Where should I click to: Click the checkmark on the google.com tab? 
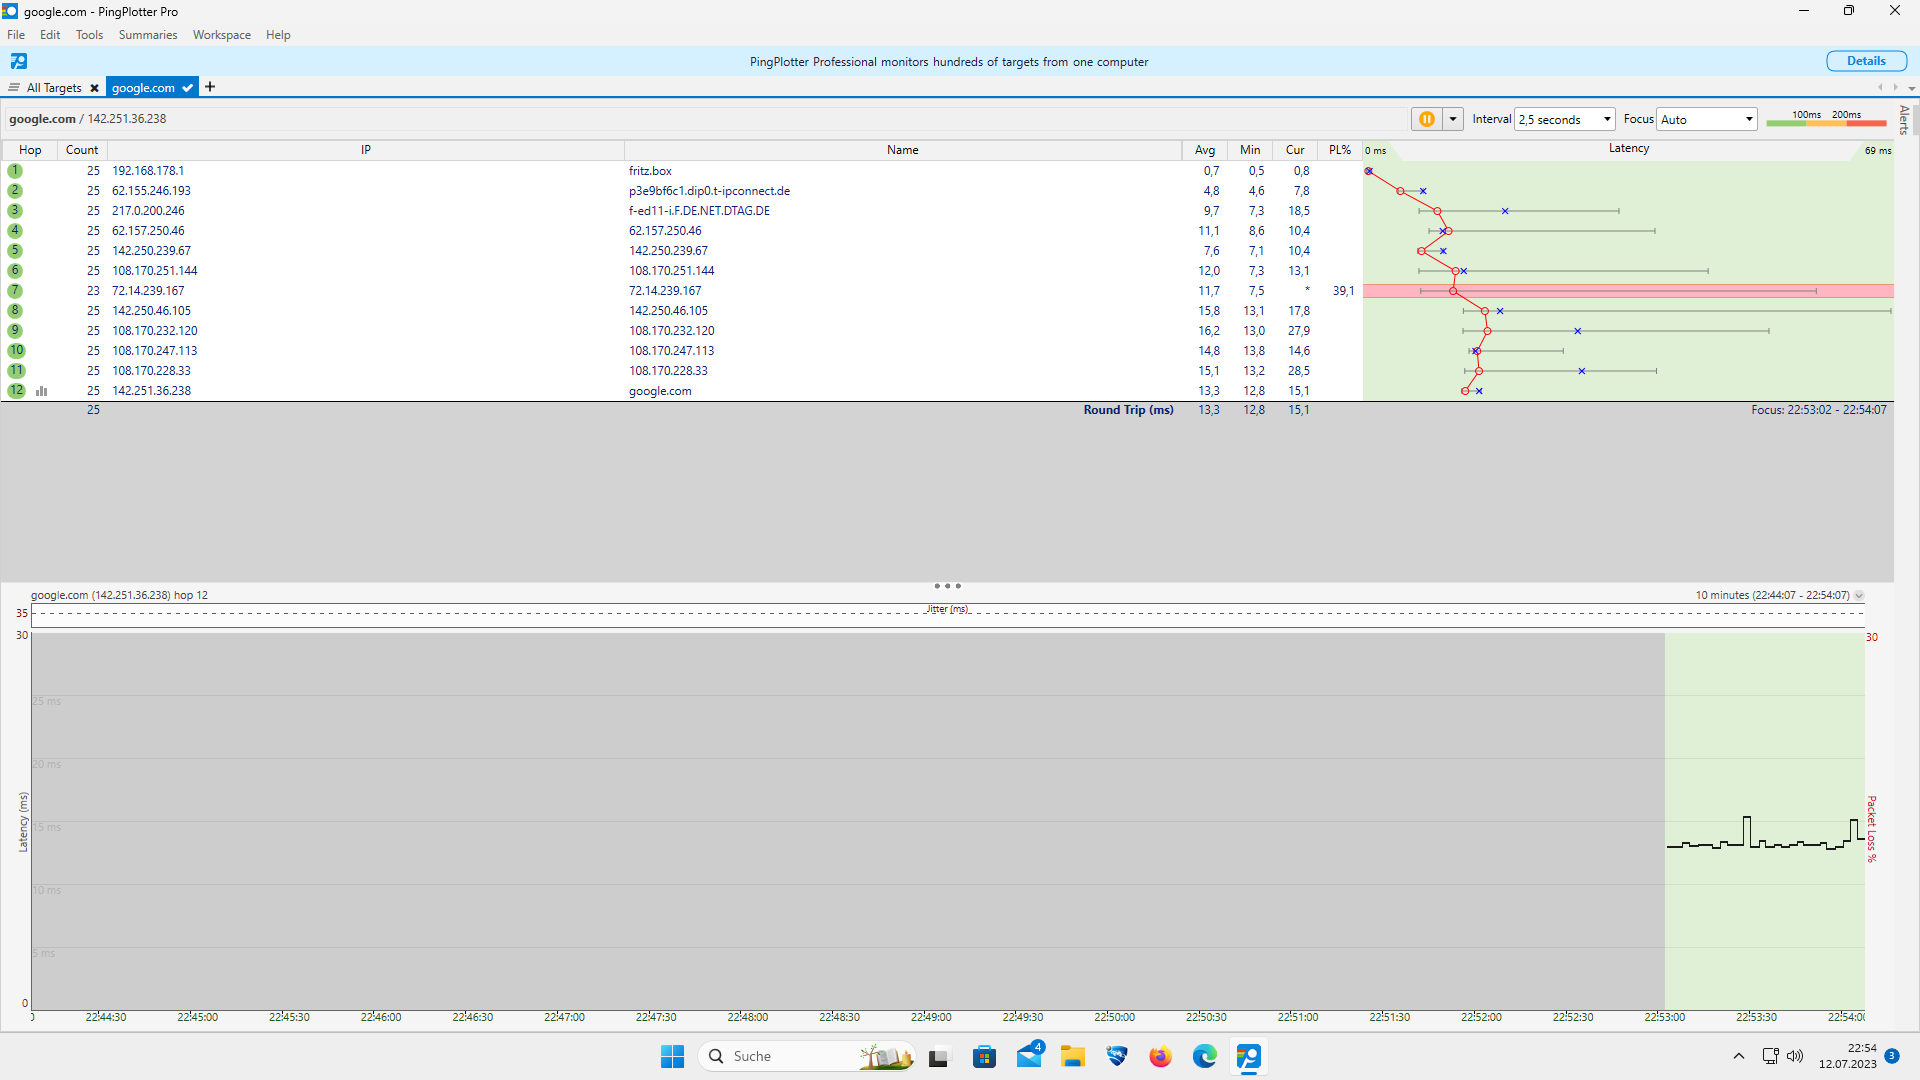[187, 87]
